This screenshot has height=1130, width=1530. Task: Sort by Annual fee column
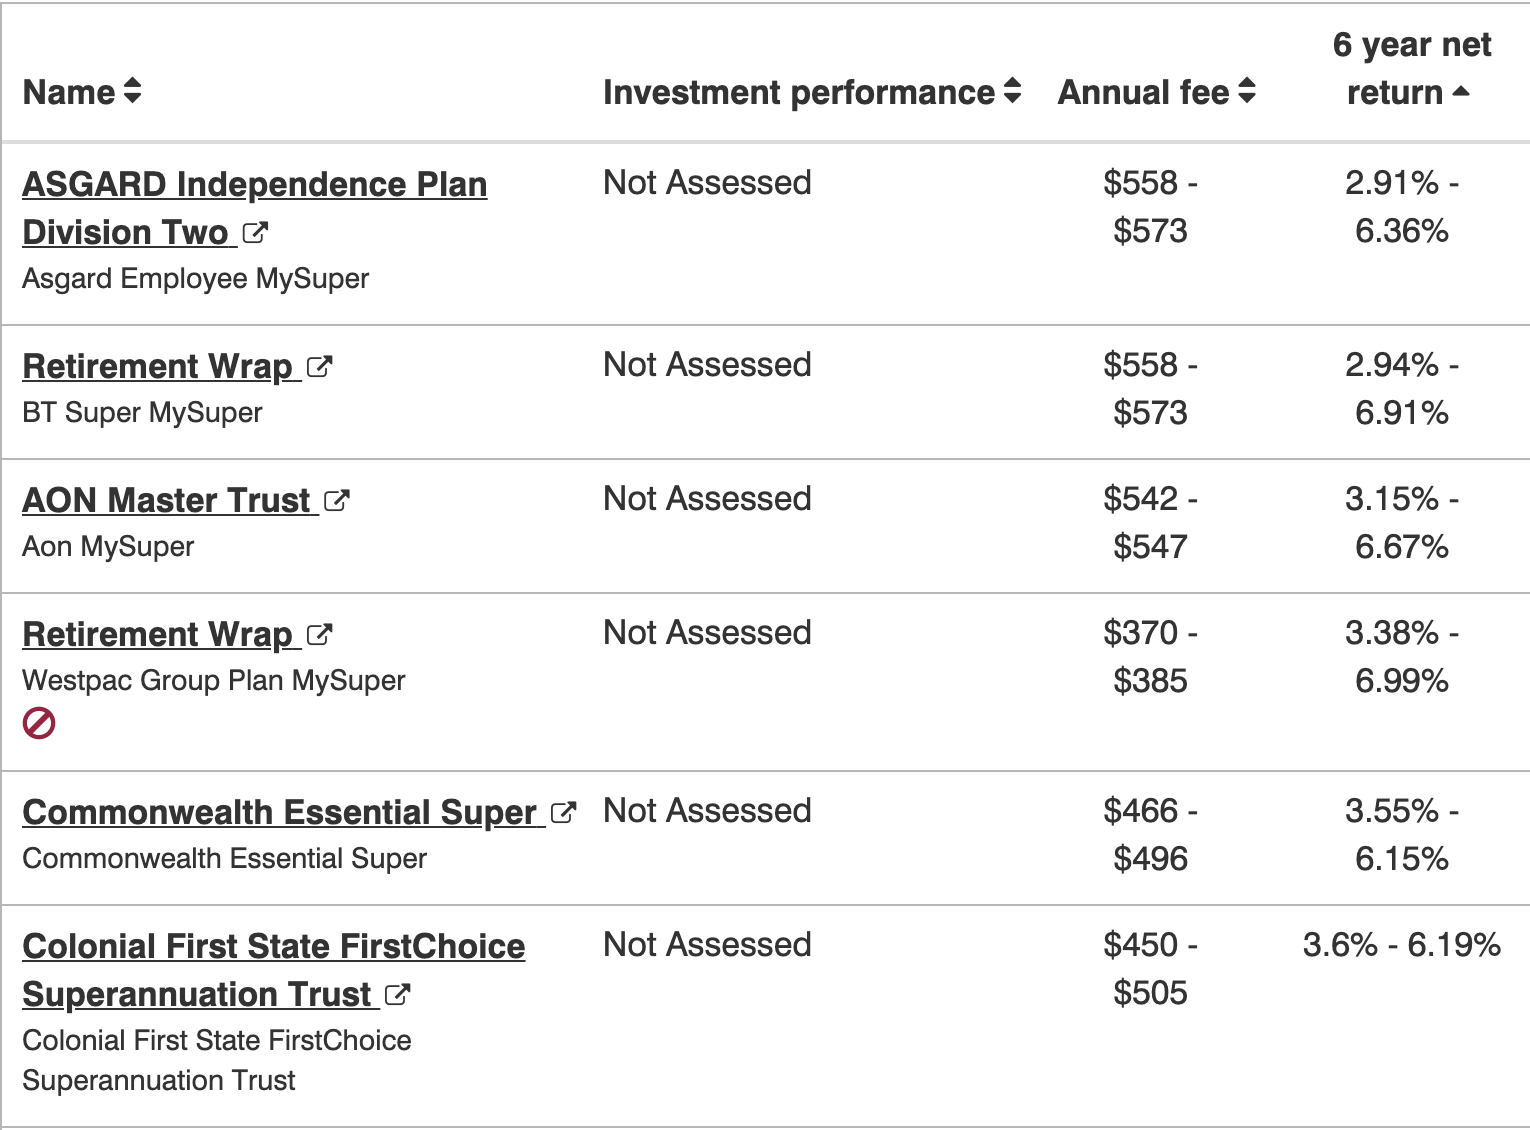(1246, 92)
